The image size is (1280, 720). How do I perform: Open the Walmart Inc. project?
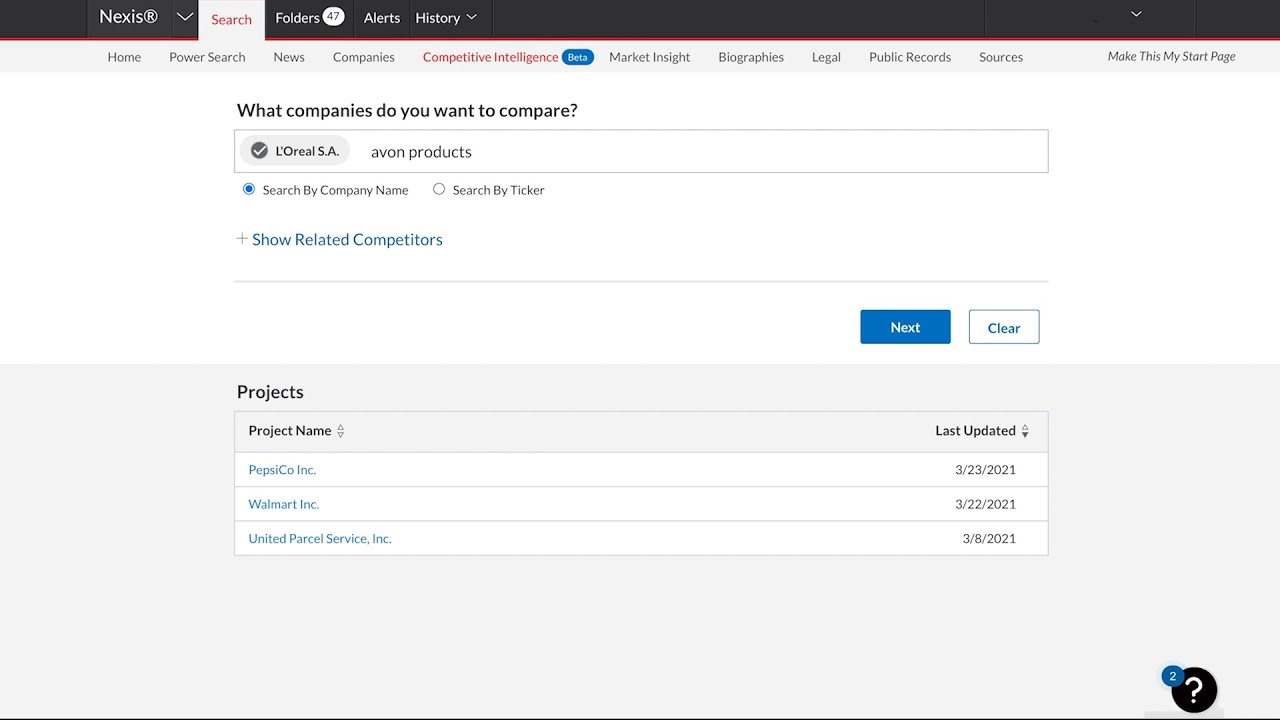[x=284, y=504]
